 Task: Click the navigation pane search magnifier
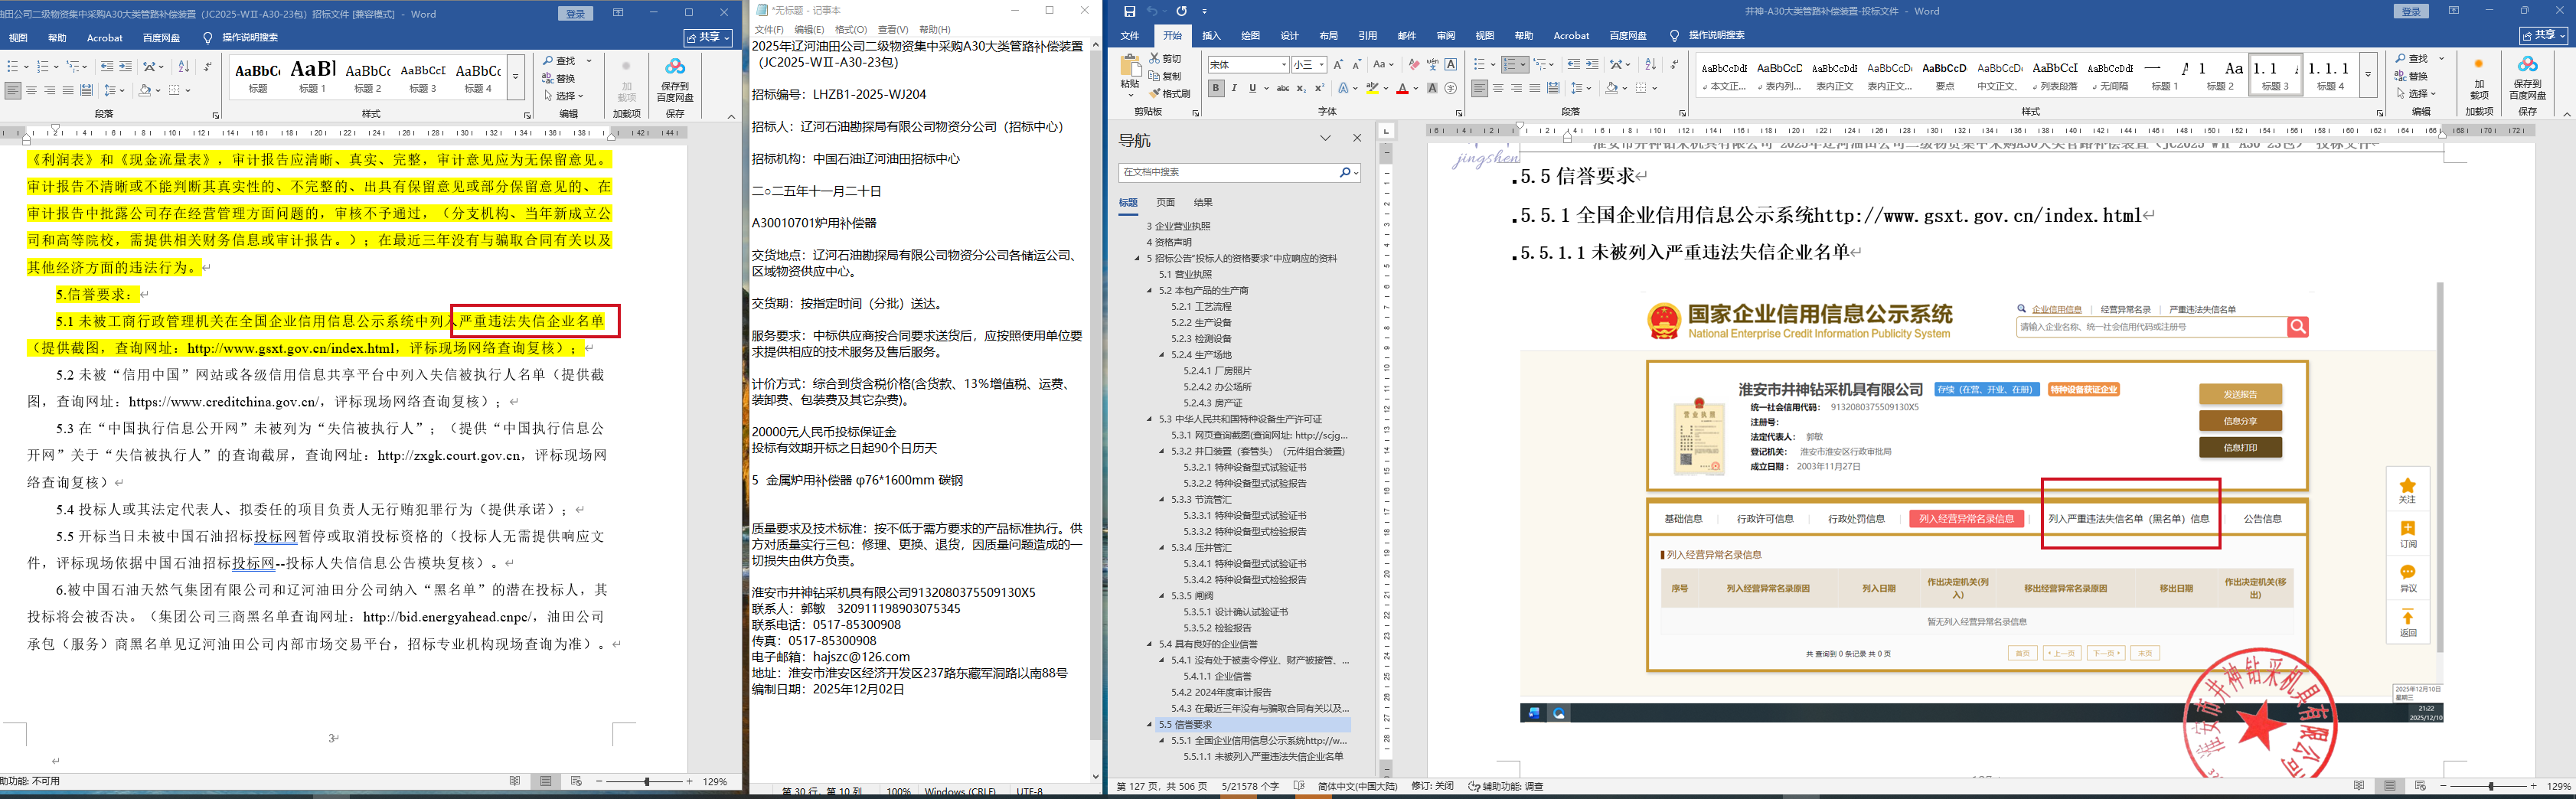1345,173
